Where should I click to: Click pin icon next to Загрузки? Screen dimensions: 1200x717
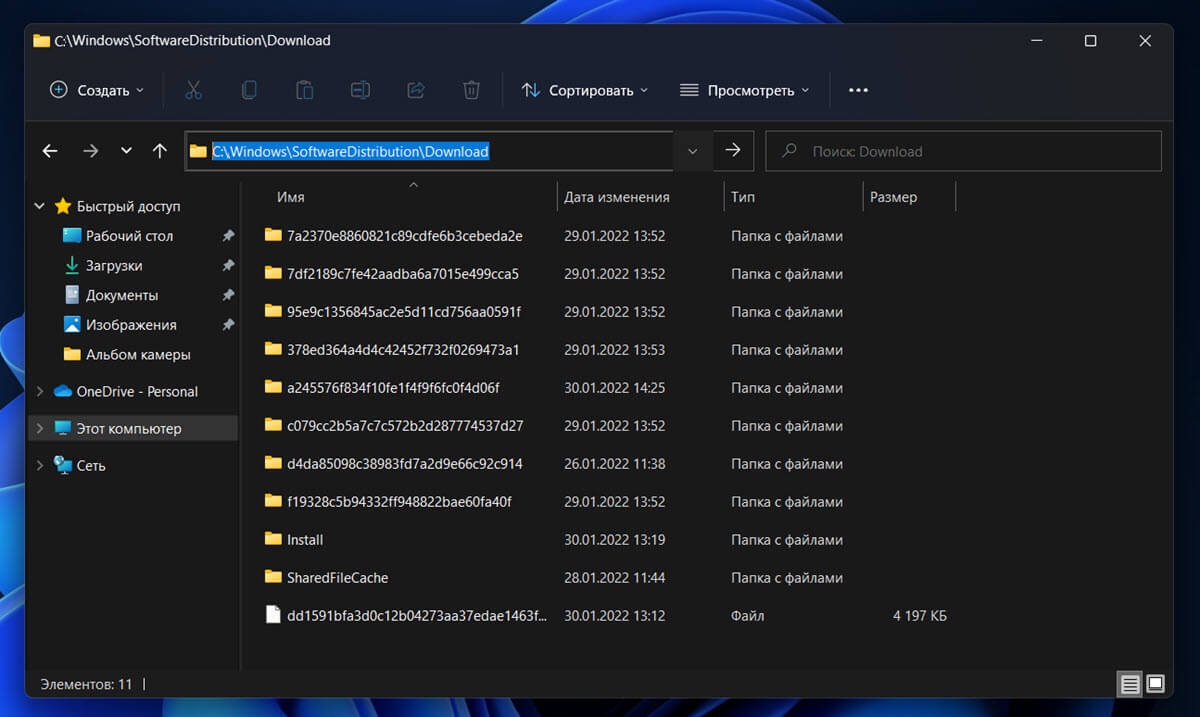(228, 266)
